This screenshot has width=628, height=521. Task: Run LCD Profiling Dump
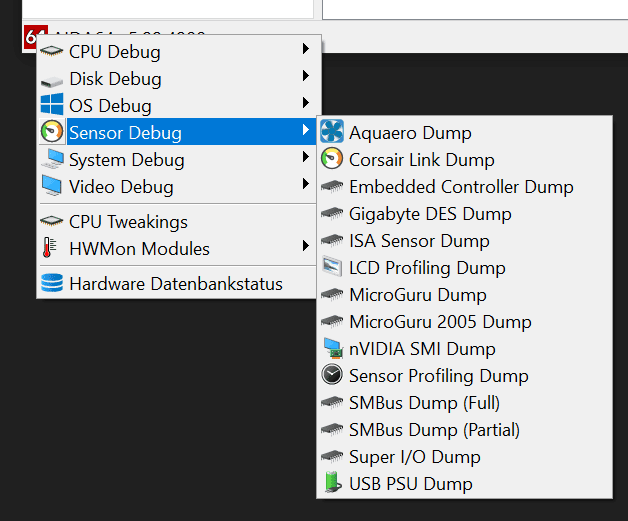pos(465,268)
